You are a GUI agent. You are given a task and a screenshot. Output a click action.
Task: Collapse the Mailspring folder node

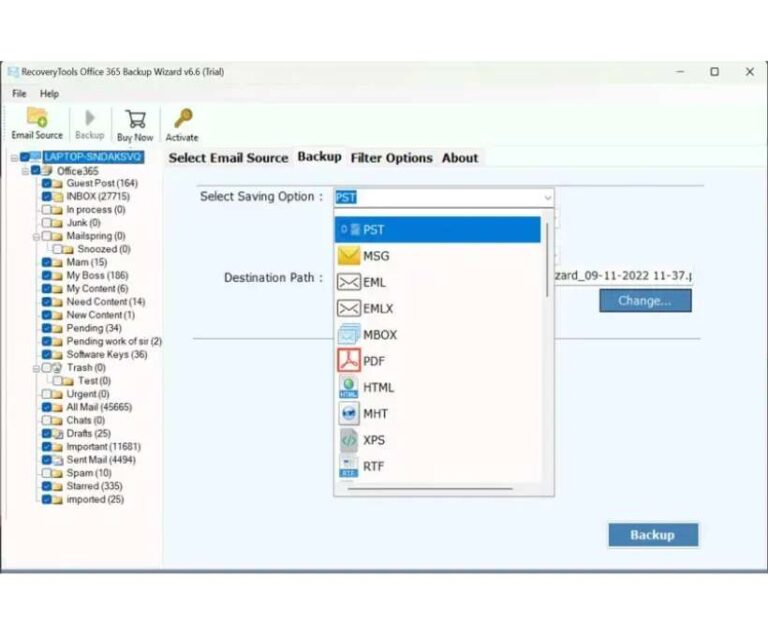coord(36,237)
